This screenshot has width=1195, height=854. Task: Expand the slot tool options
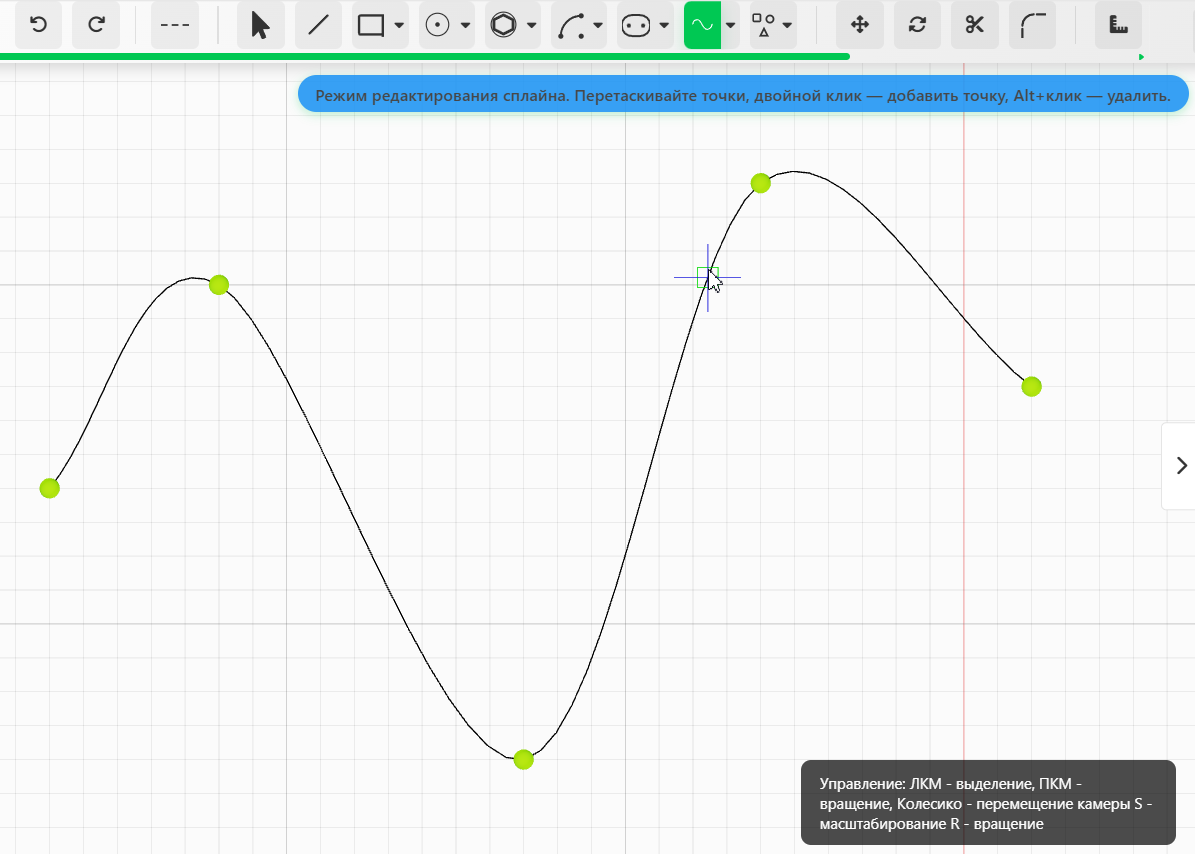665,25
